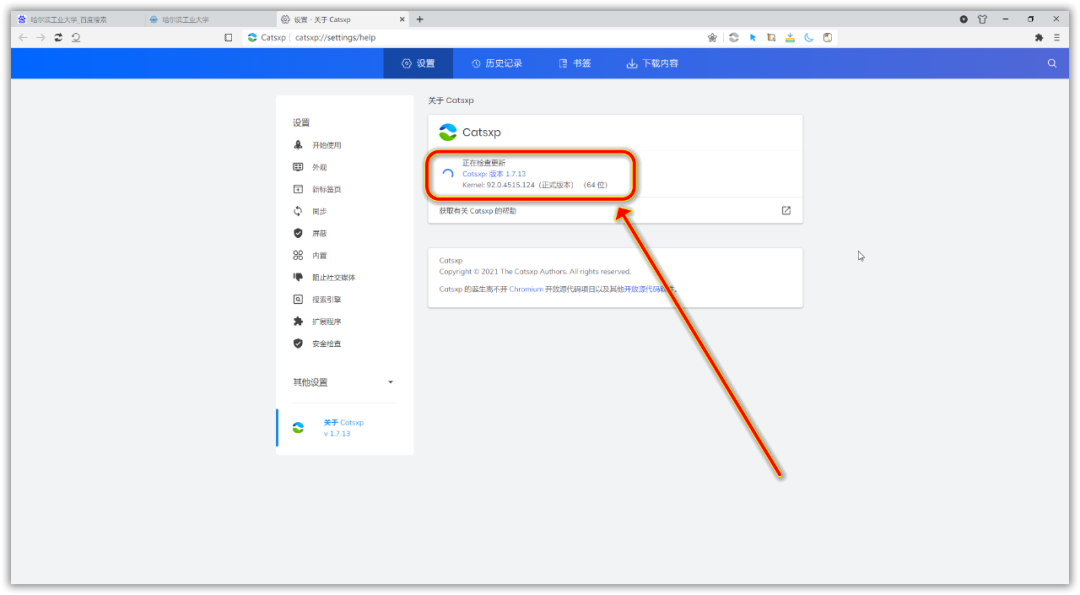
Task: Reload the page with the refresh icon
Action: pos(59,37)
